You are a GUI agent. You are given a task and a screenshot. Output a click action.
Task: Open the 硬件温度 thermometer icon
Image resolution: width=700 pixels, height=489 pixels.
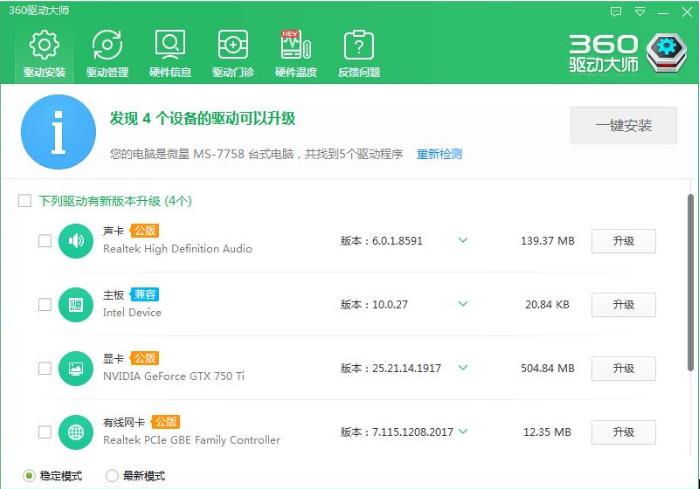pos(295,46)
